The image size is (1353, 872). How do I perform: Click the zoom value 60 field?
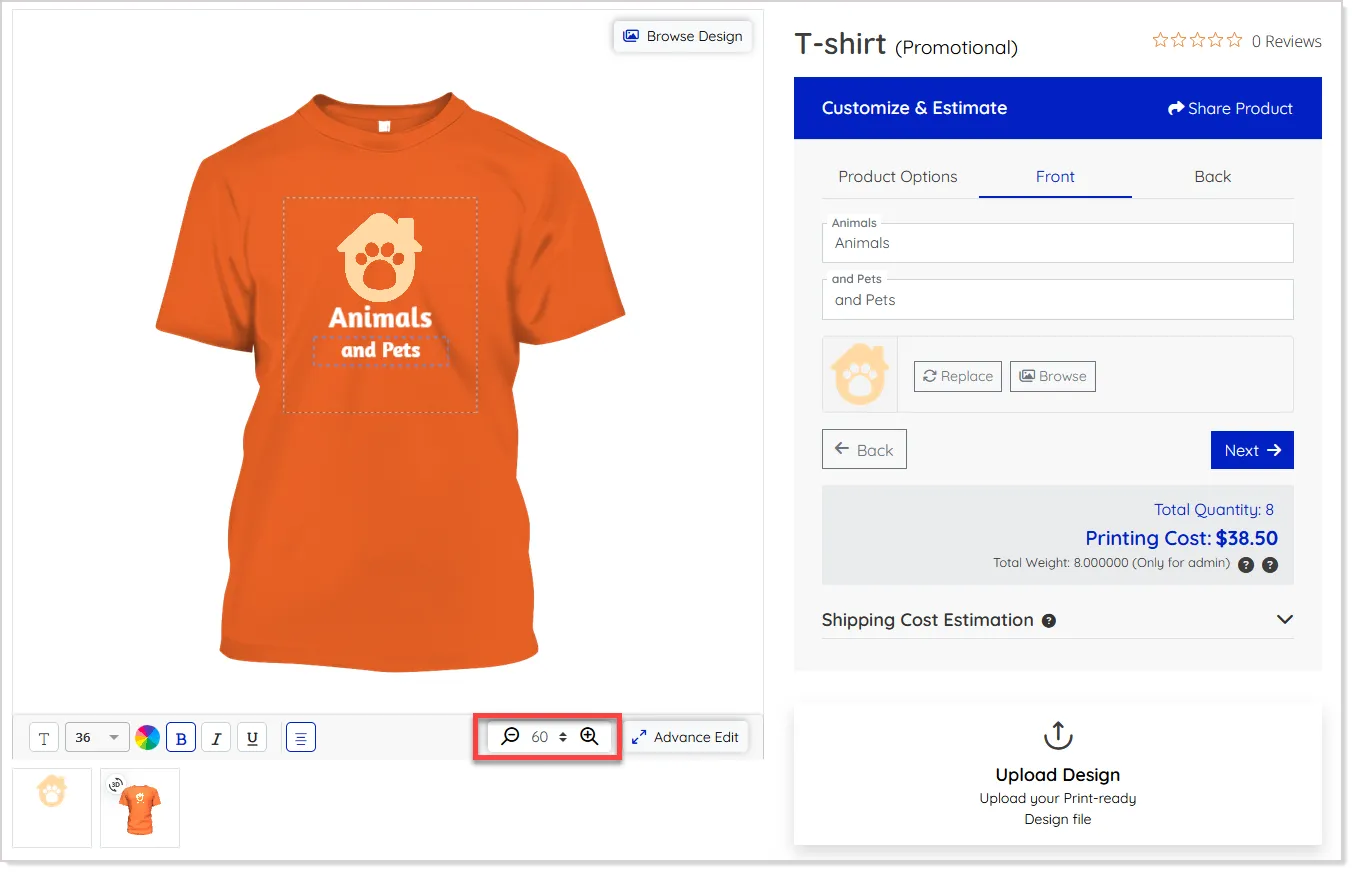tap(540, 737)
